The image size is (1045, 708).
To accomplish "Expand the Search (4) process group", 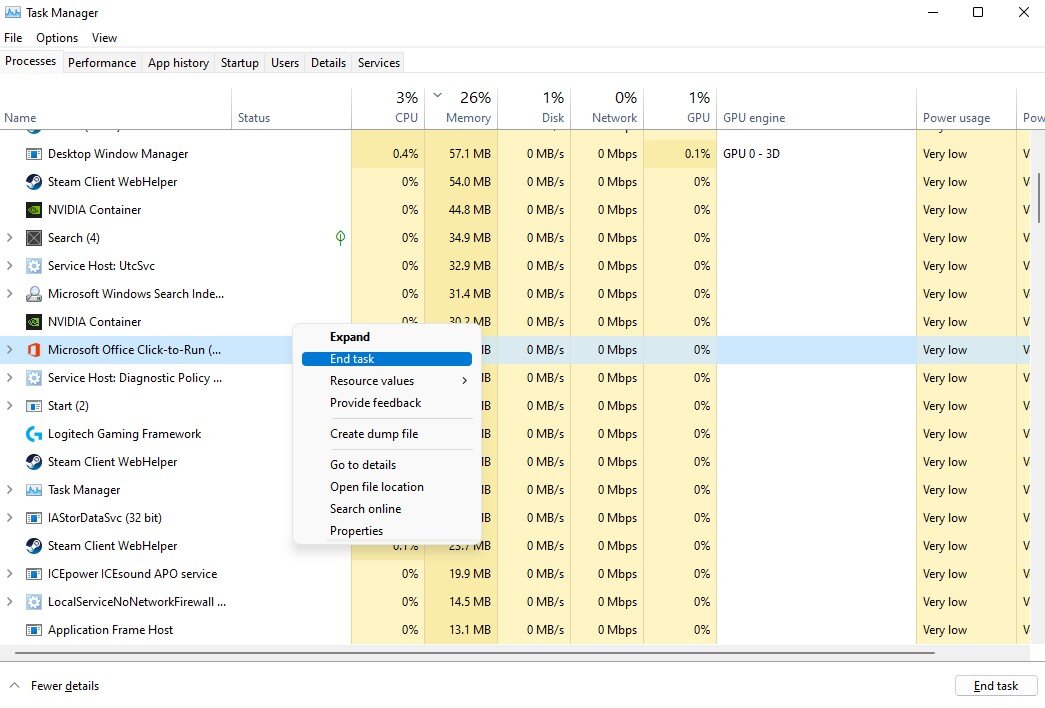I will (10, 238).
